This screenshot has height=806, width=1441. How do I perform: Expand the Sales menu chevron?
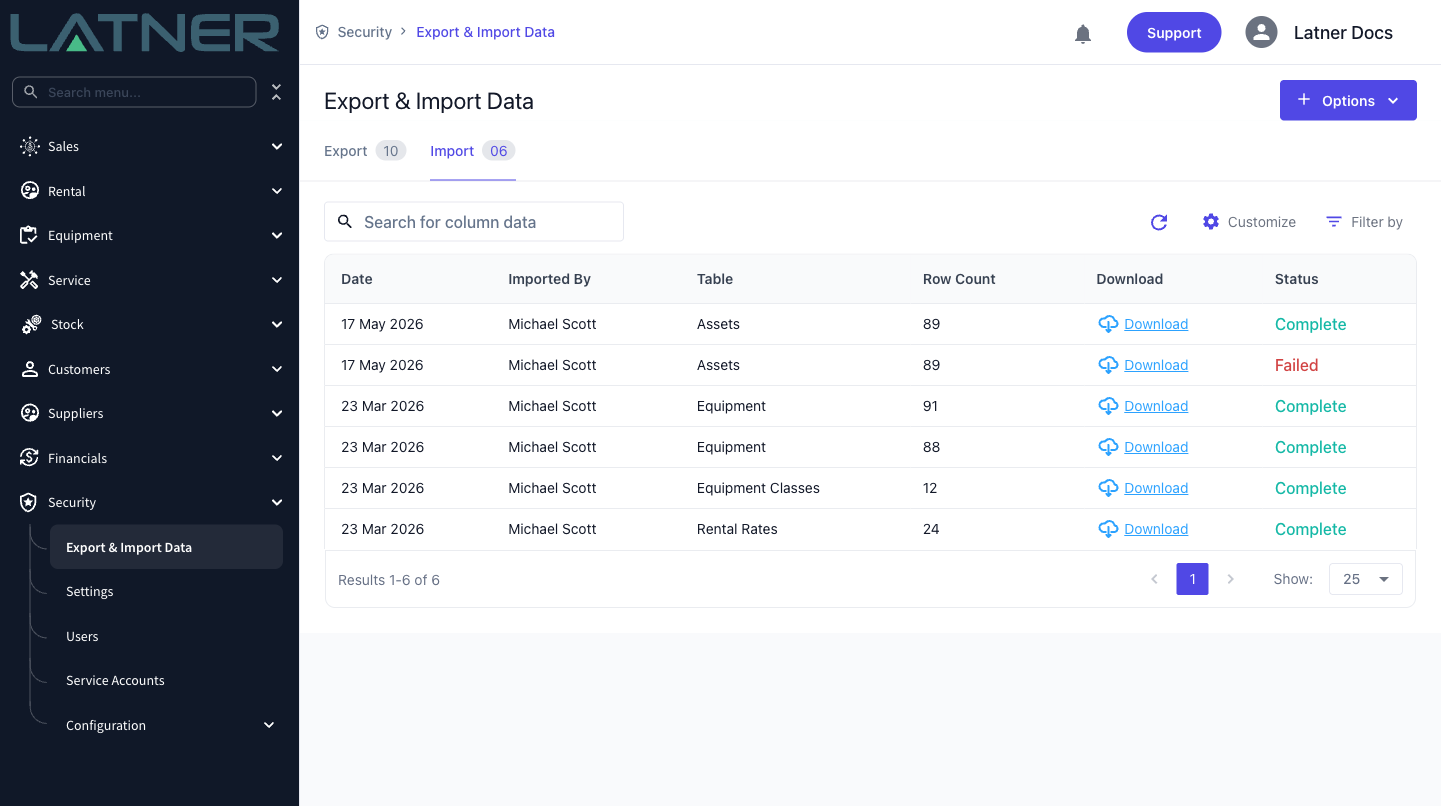277,146
